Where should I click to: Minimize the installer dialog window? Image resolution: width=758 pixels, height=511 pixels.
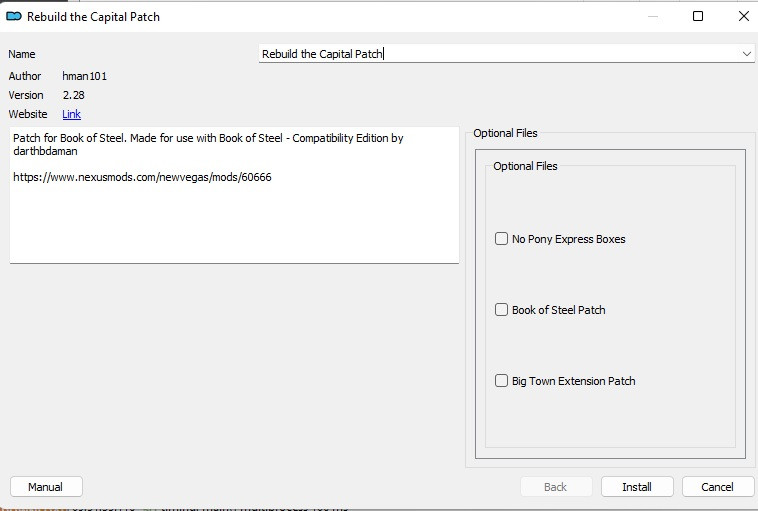pos(653,16)
